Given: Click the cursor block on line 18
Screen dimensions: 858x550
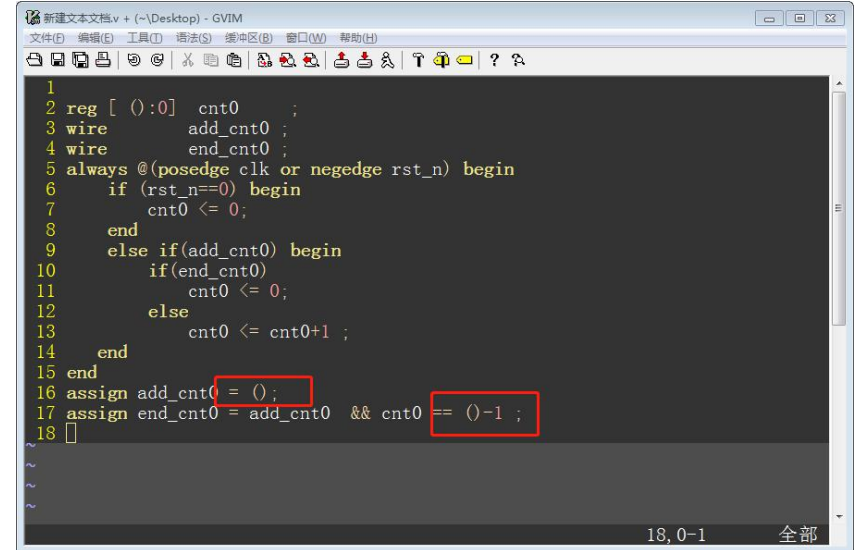Looking at the screenshot, I should coord(71,433).
